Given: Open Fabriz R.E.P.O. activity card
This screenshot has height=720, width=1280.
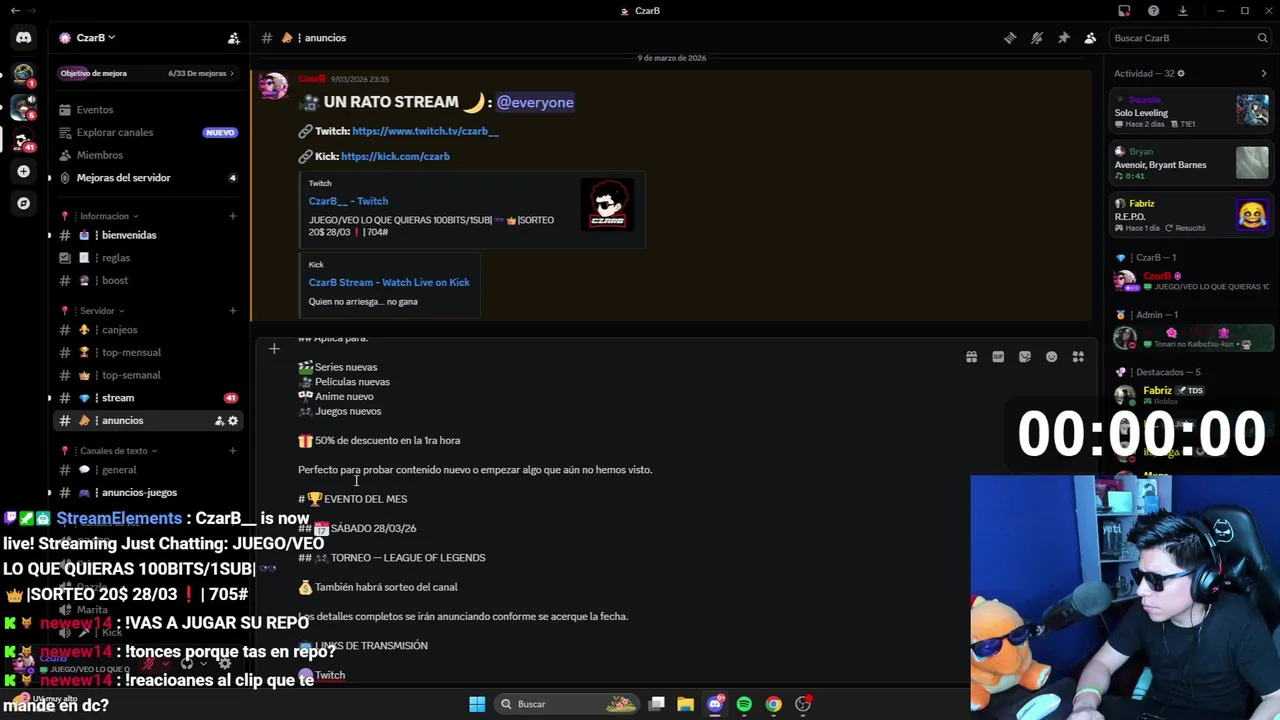Looking at the screenshot, I should 1192,215.
